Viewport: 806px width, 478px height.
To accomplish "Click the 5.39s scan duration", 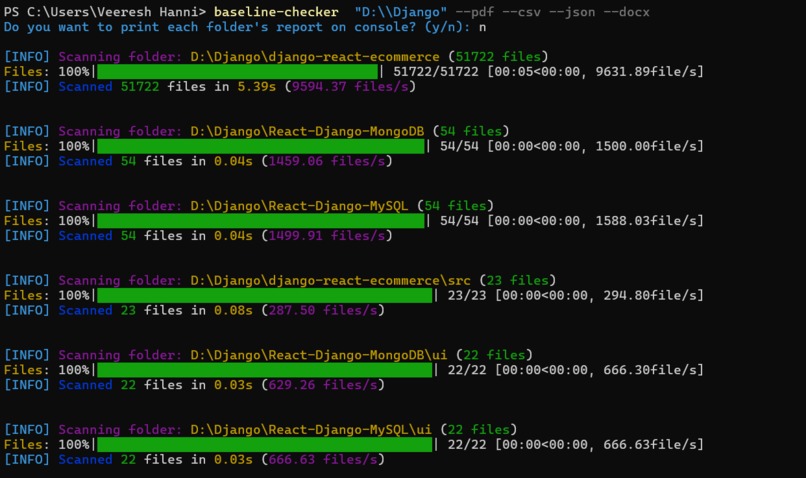I will [x=257, y=86].
